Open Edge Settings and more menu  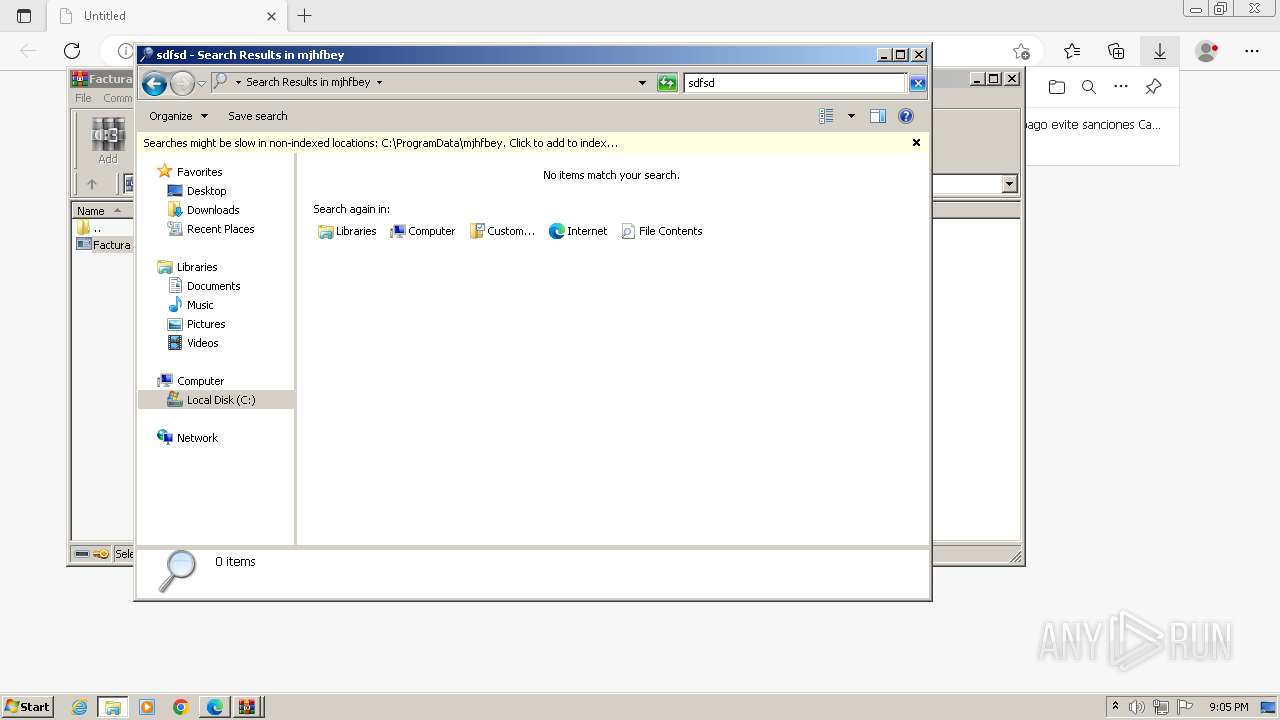[1252, 51]
